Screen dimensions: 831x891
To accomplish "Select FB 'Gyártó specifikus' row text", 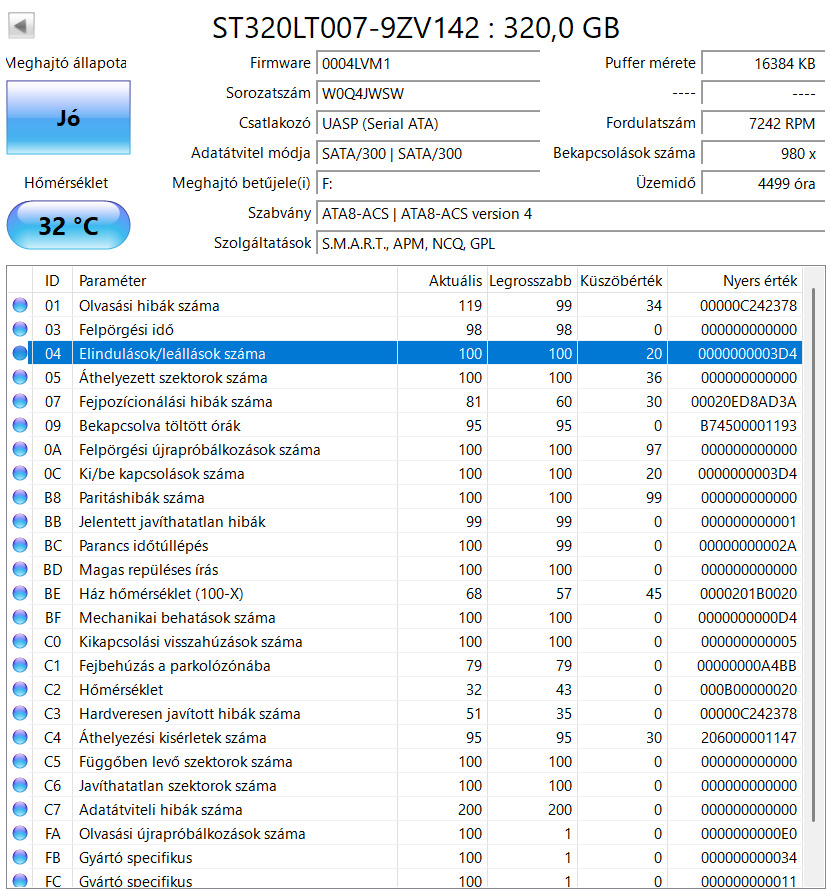I will point(135,857).
